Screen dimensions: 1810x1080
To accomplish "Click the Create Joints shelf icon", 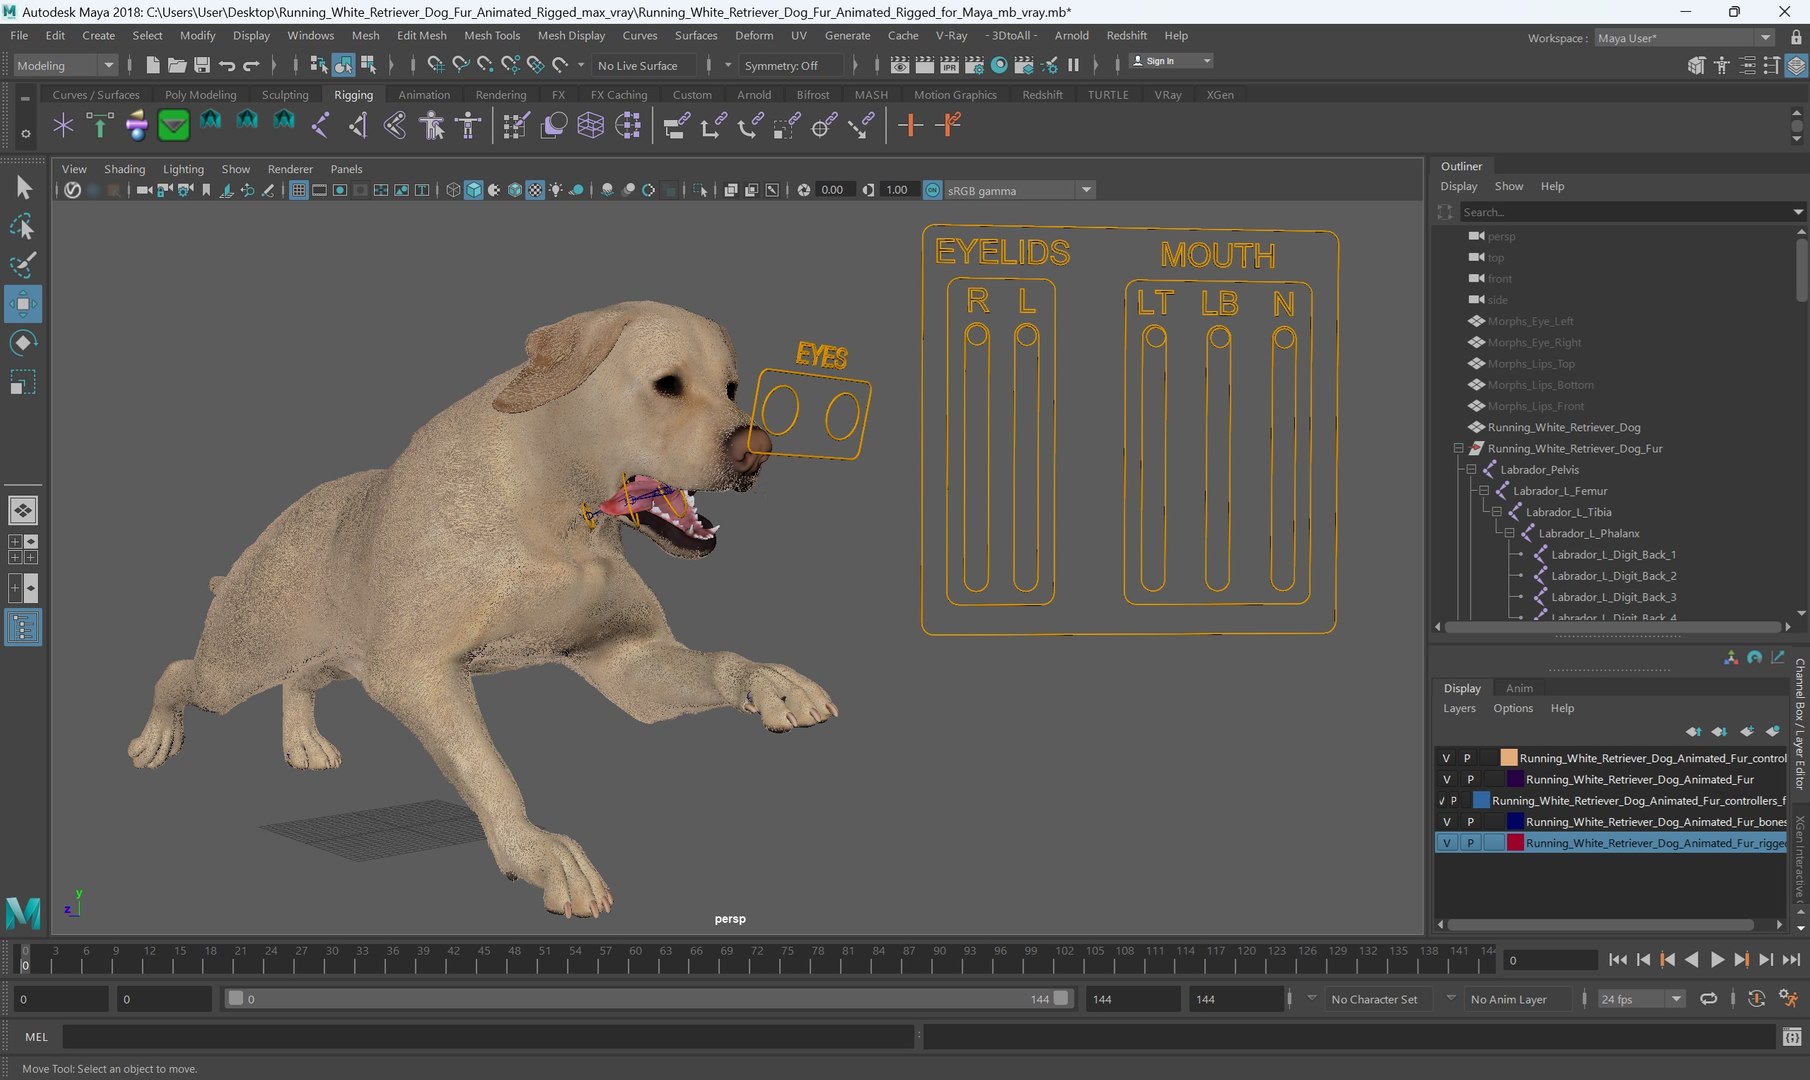I will [x=320, y=125].
